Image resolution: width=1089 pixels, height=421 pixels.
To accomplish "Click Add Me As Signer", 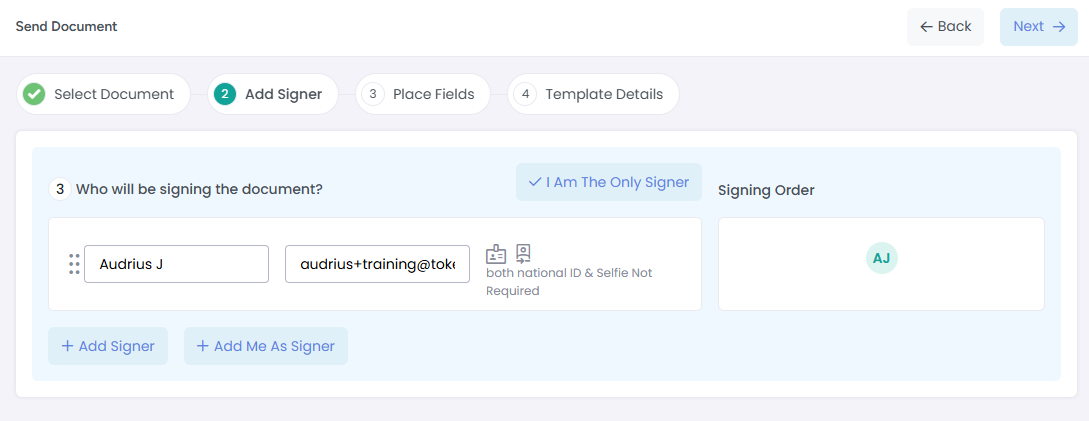I will point(265,346).
